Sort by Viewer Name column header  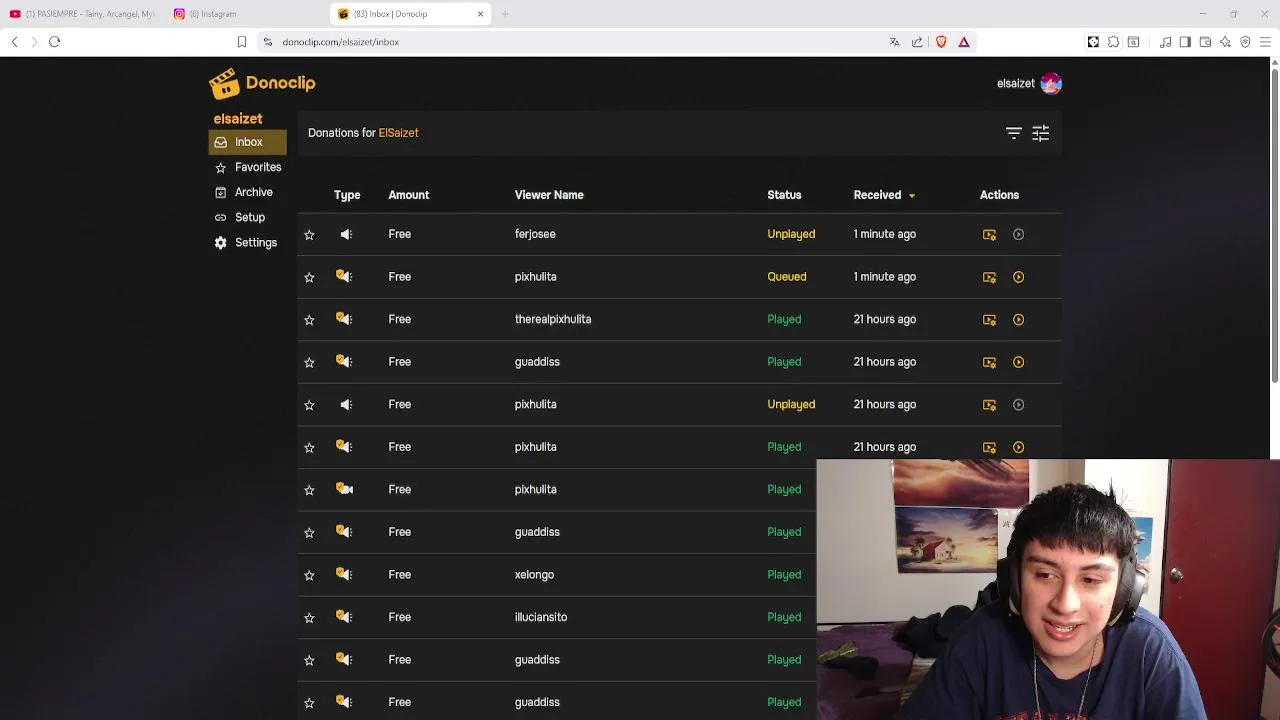coord(549,195)
